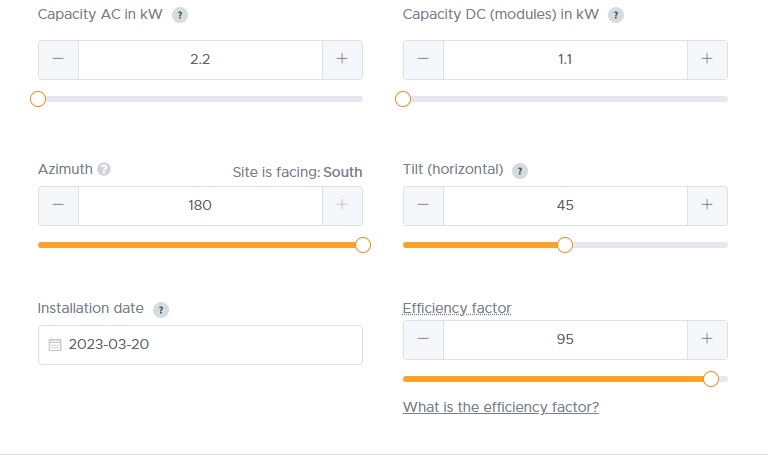768x465 pixels.
Task: Click the Capacity DC help question mark icon
Action: point(616,15)
